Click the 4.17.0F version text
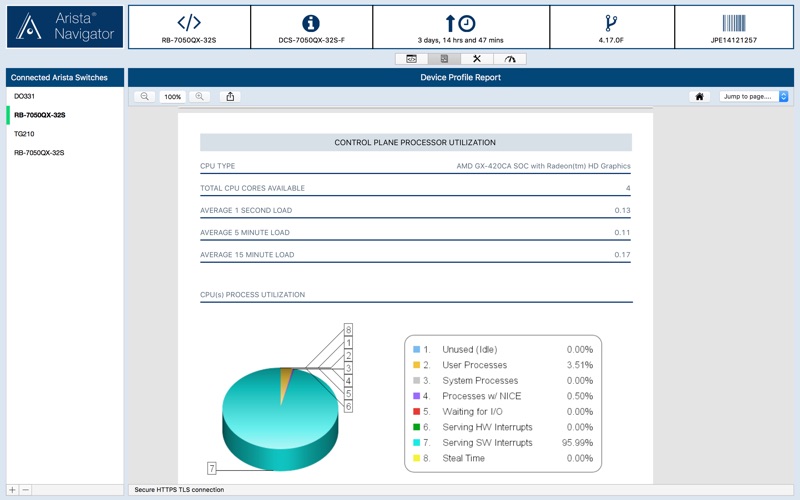Viewport: 800px width, 500px height. [x=611, y=40]
